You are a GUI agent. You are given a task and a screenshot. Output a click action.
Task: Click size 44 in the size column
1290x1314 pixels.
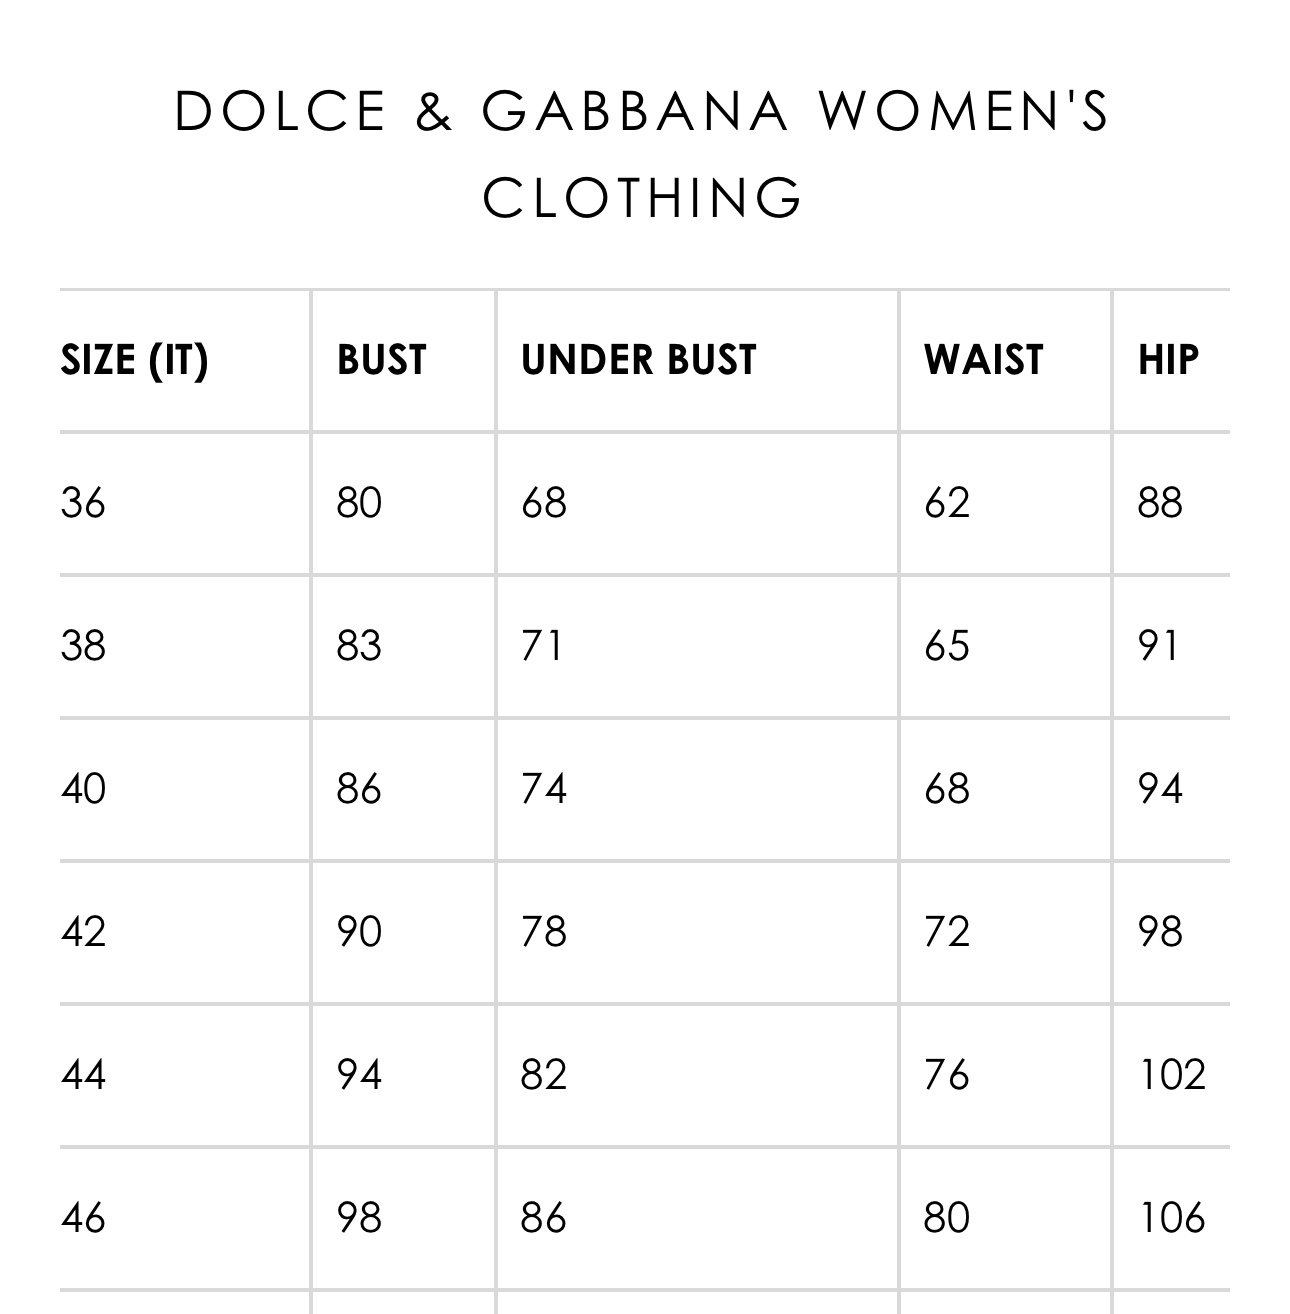[83, 1075]
